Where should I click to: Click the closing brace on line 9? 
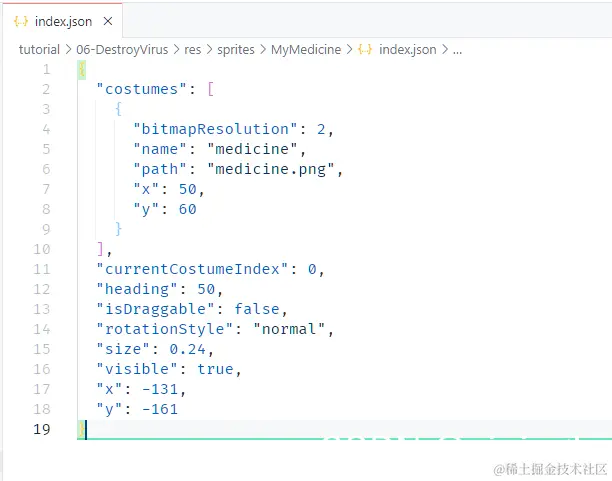coord(119,229)
